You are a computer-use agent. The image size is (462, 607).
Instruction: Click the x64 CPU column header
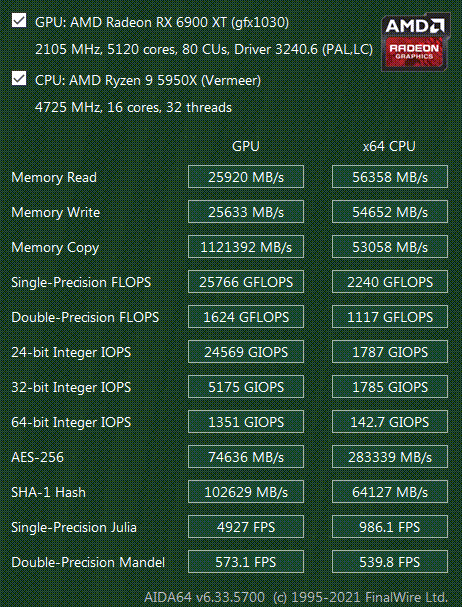tap(389, 146)
